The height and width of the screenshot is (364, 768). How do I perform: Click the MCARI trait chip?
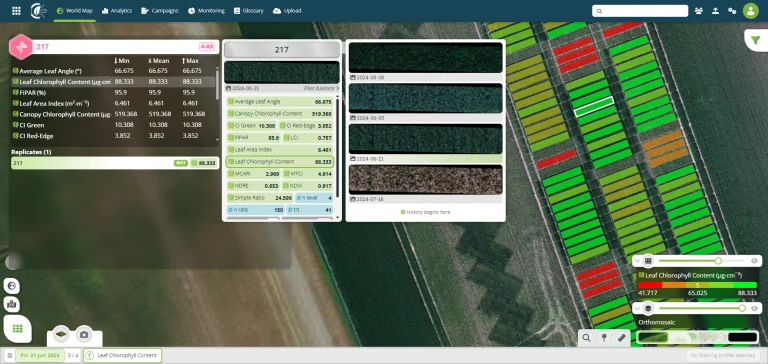(254, 174)
